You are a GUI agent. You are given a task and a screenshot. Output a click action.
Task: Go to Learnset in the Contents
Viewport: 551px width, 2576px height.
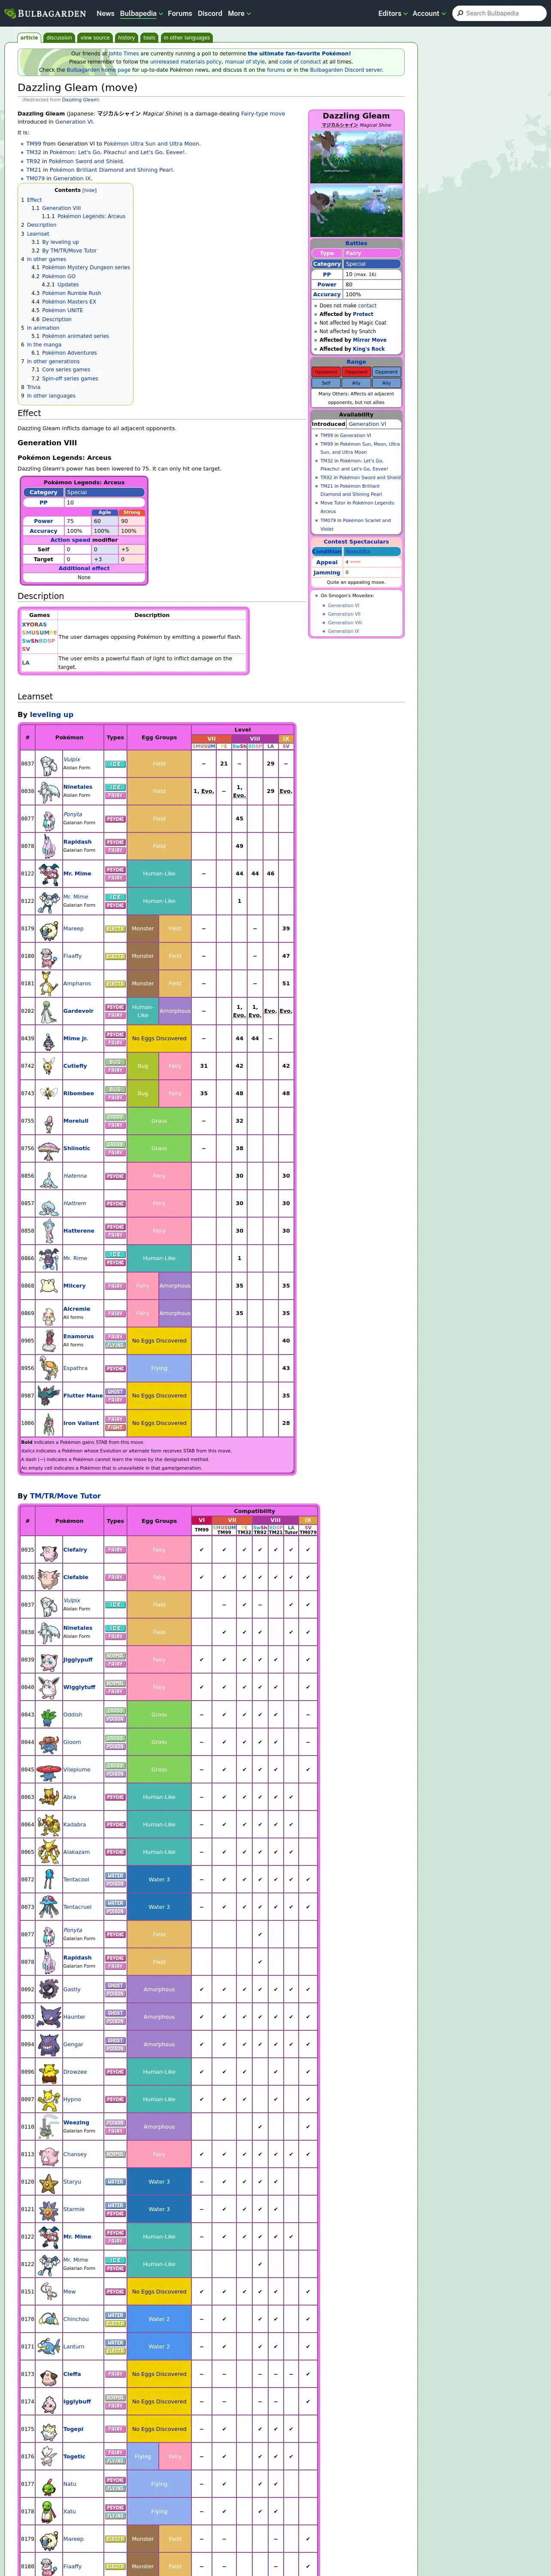pyautogui.click(x=38, y=234)
